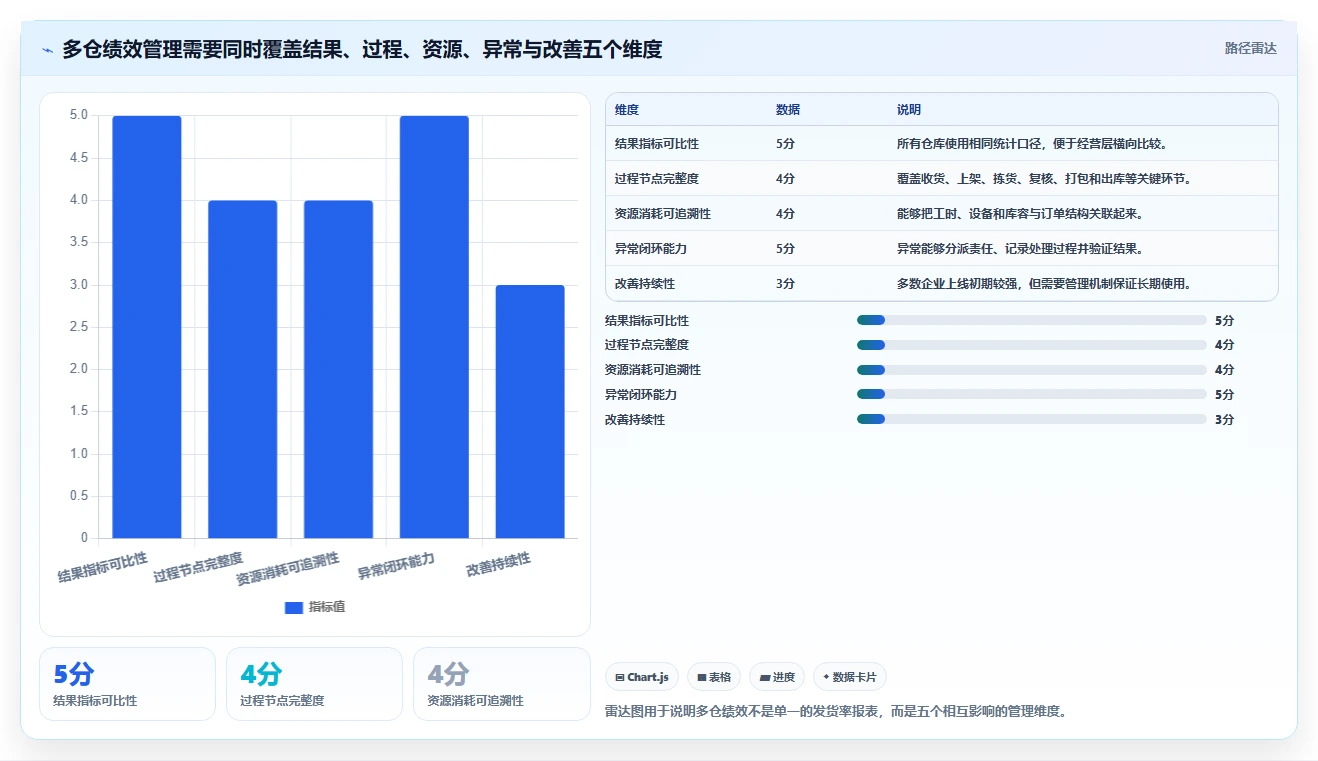The image size is (1318, 761).
Task: Select 资源消耗可追溯性 cell in table
Action: pyautogui.click(x=663, y=214)
